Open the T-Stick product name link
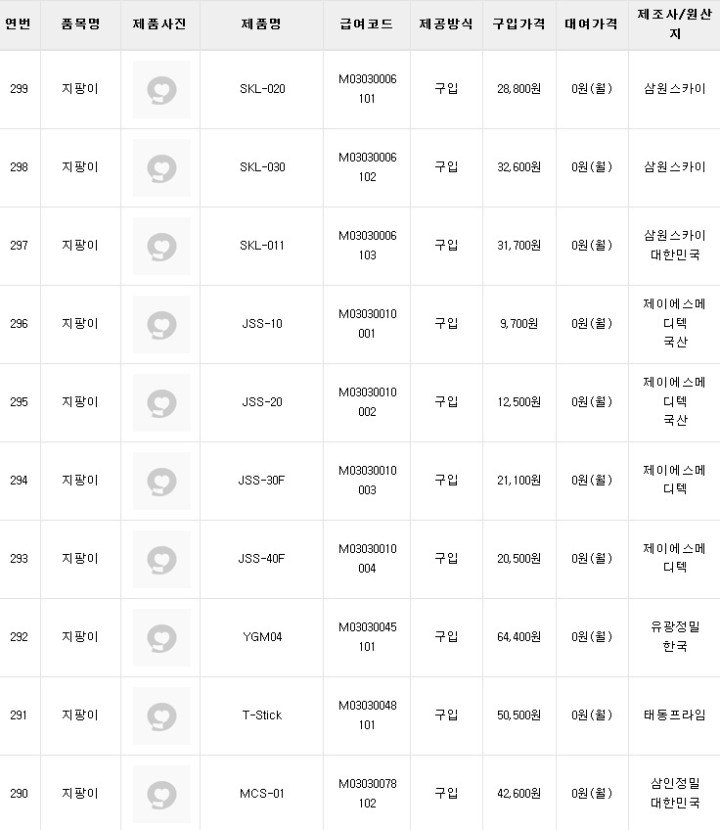This screenshot has height=830, width=720. click(262, 715)
